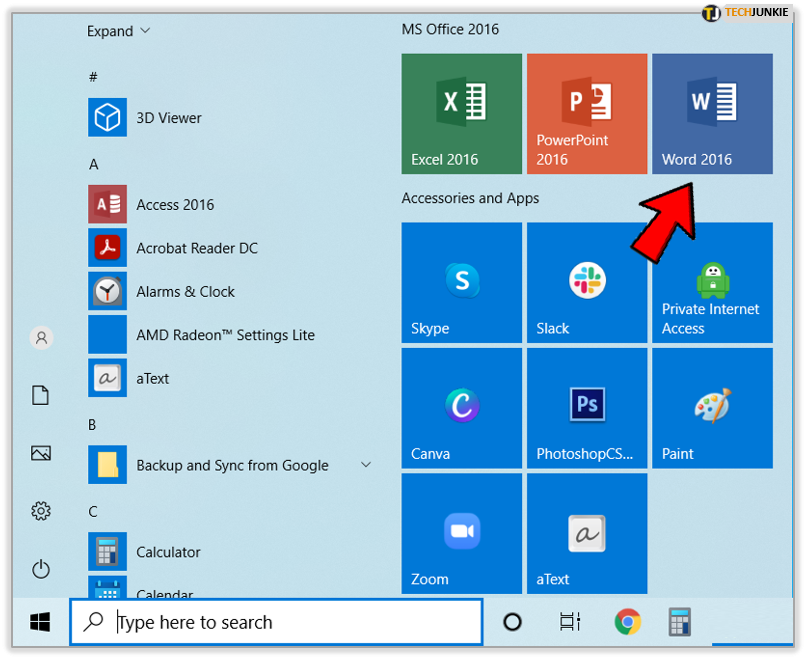Click the 'A' letter group header
Screen dimensions: 806x659
click(x=94, y=164)
